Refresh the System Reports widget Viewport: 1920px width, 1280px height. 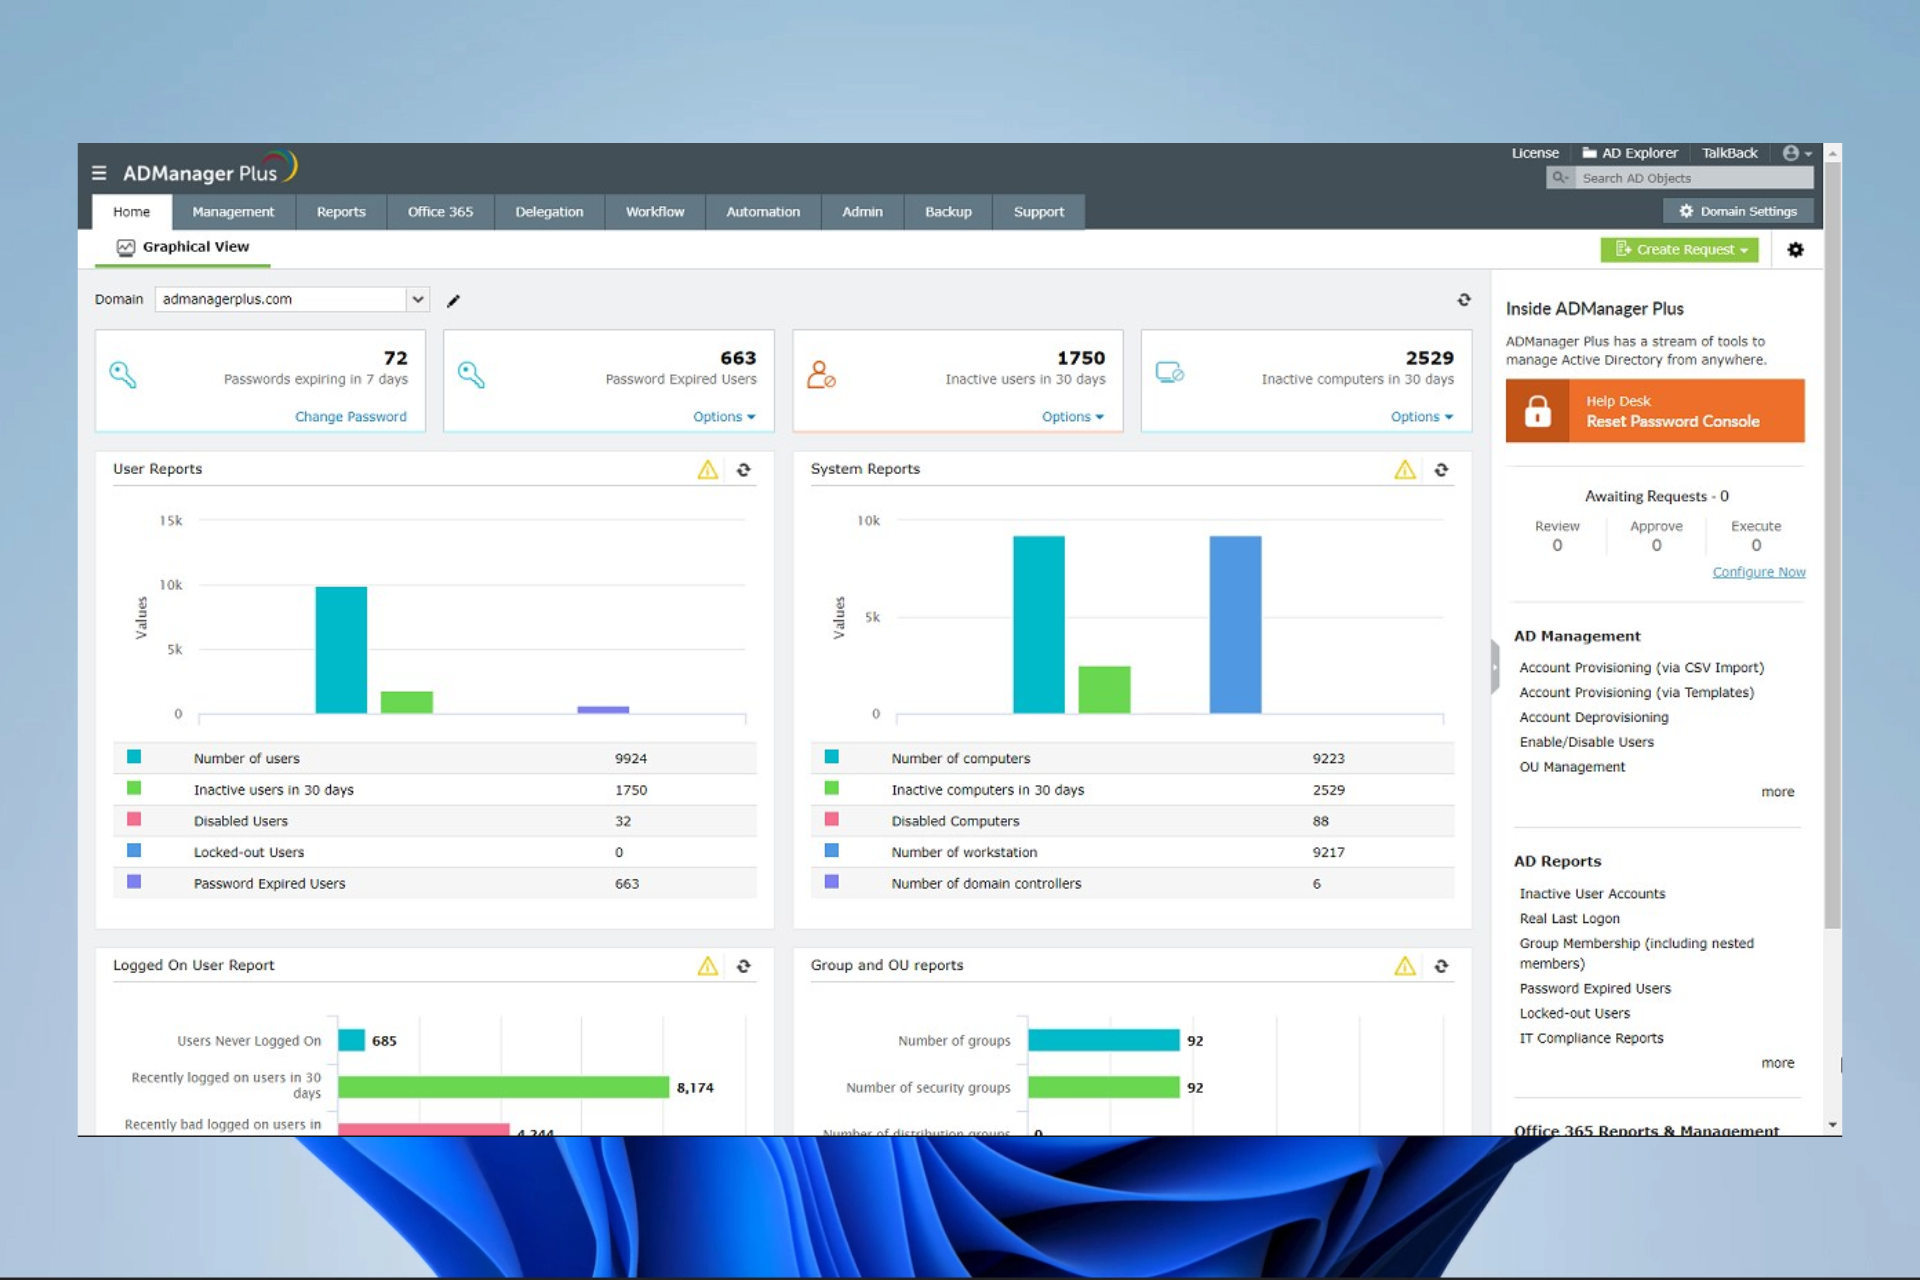click(1441, 470)
